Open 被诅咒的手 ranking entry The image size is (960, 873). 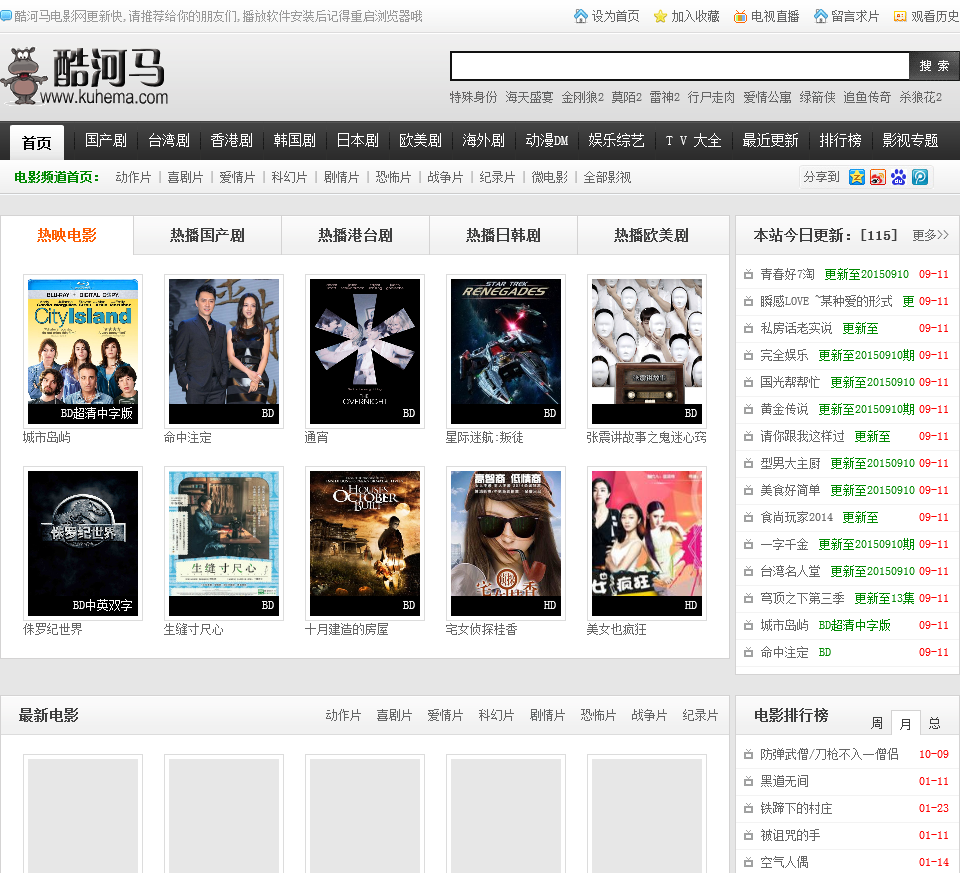[x=790, y=835]
